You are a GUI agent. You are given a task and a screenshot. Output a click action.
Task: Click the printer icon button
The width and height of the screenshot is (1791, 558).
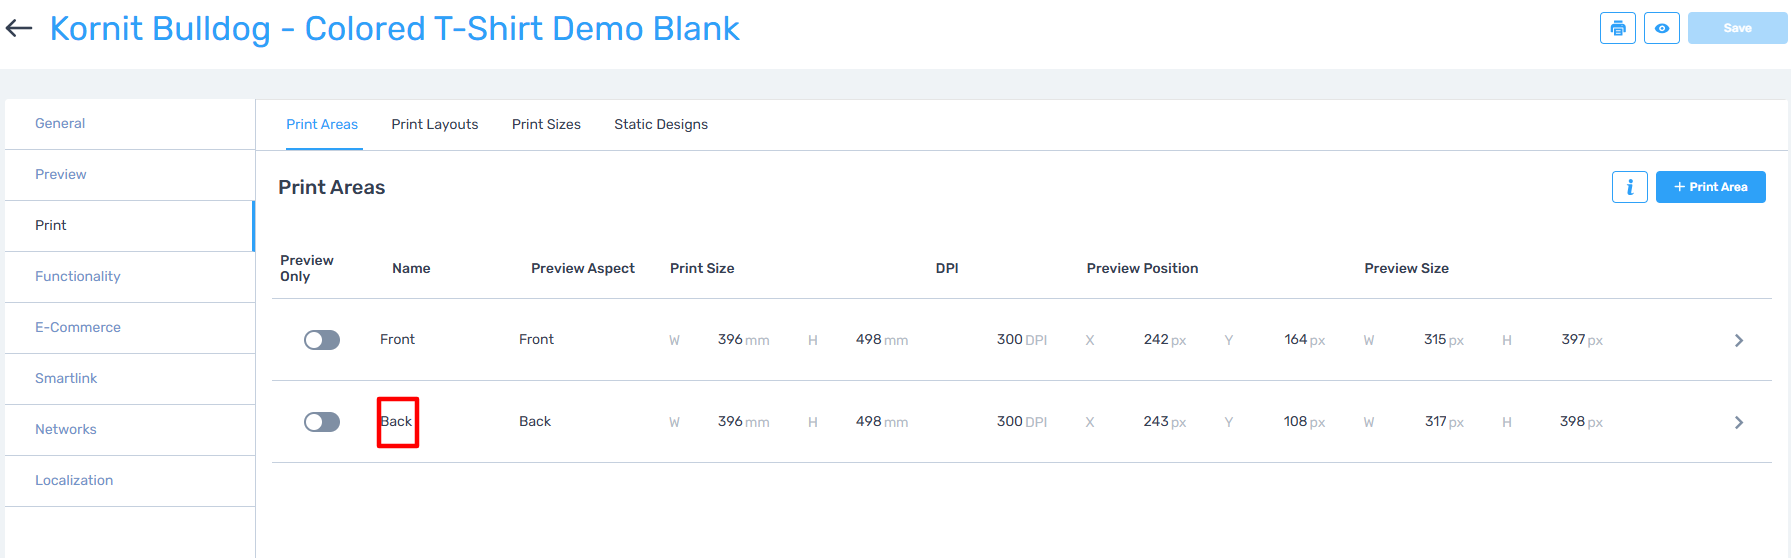[1617, 28]
